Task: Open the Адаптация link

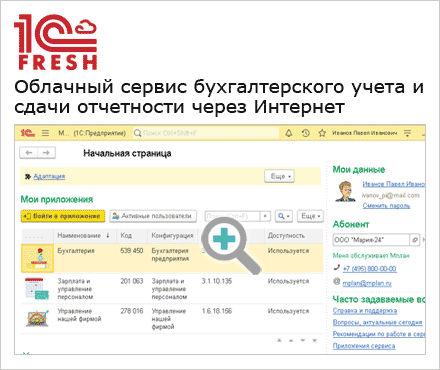Action: click(49, 176)
